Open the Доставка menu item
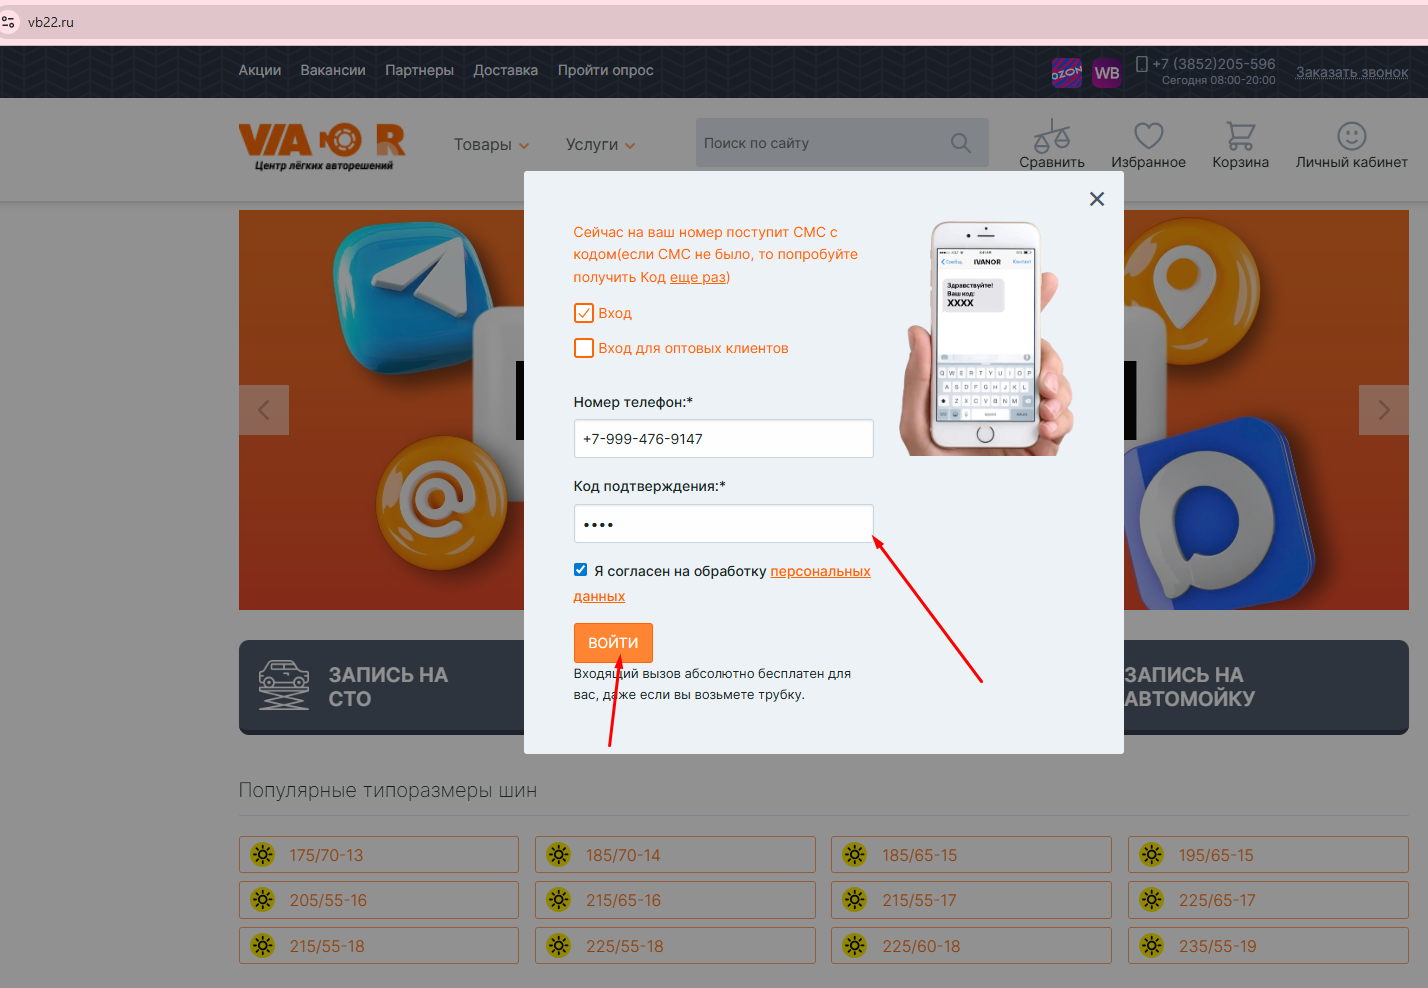Image resolution: width=1428 pixels, height=988 pixels. 505,70
